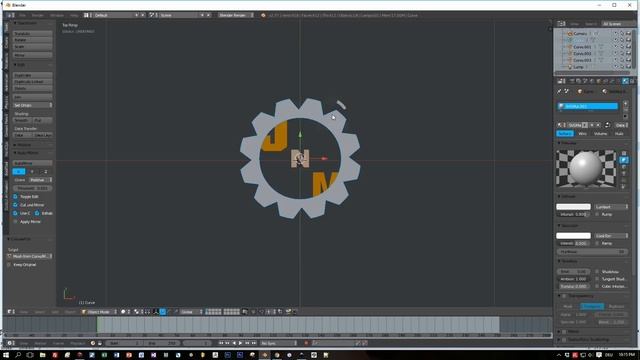The image size is (640, 360).
Task: Click the Join button
Action: [x=32, y=97]
